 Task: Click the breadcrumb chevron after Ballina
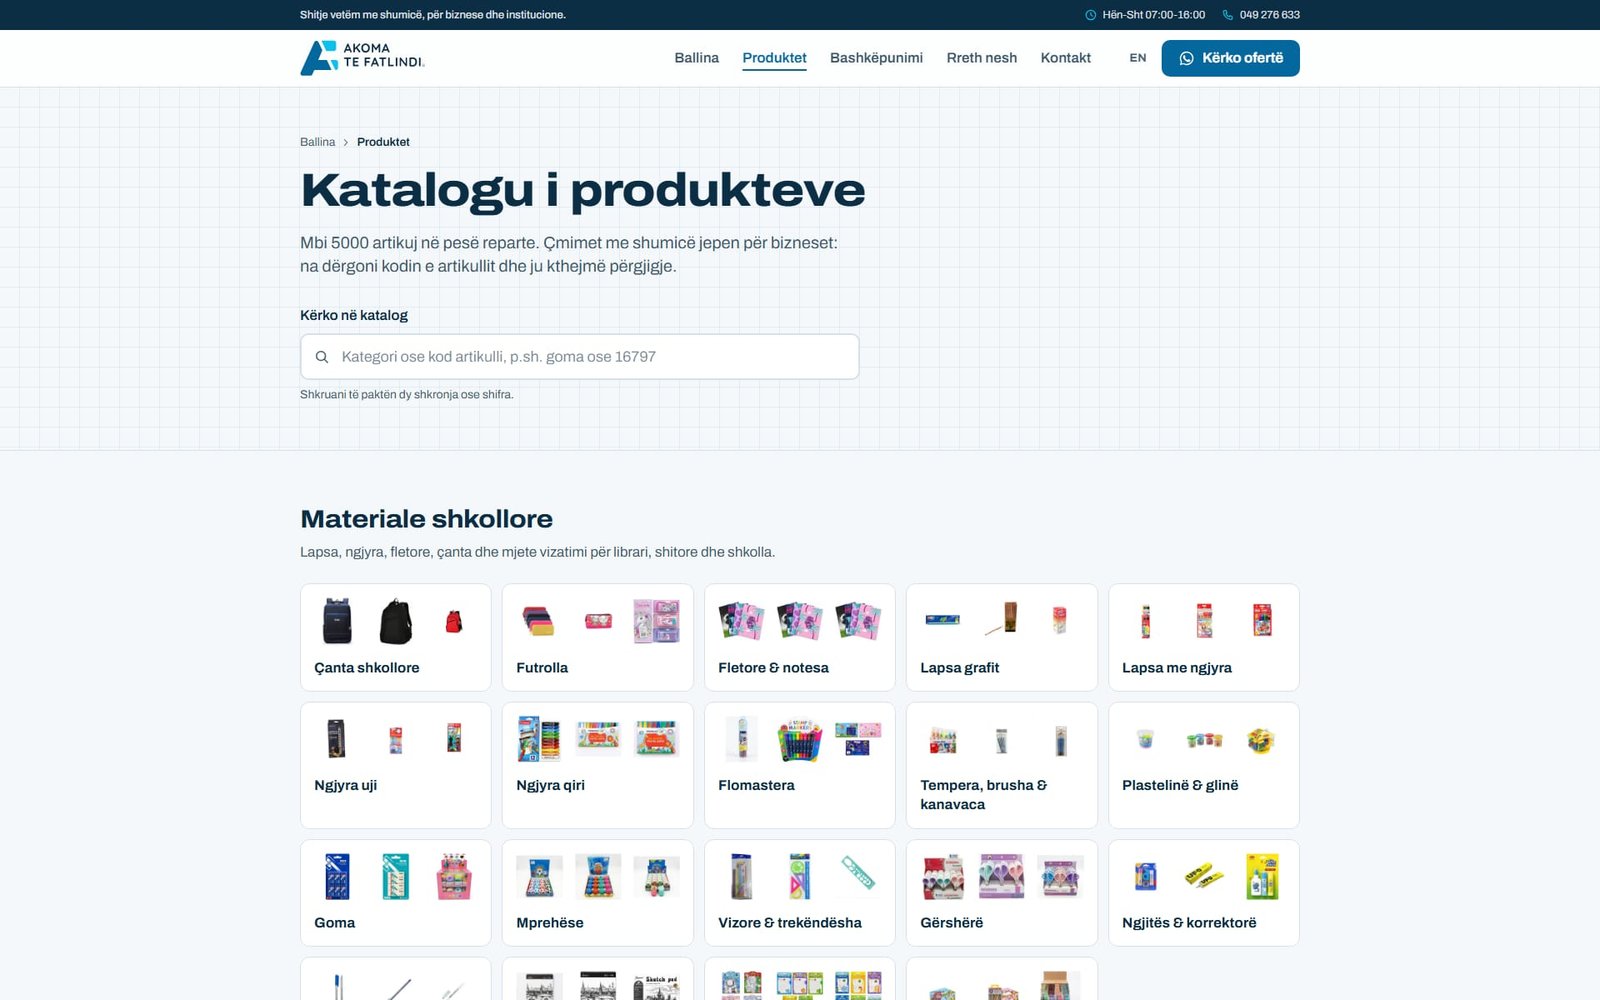tap(346, 142)
